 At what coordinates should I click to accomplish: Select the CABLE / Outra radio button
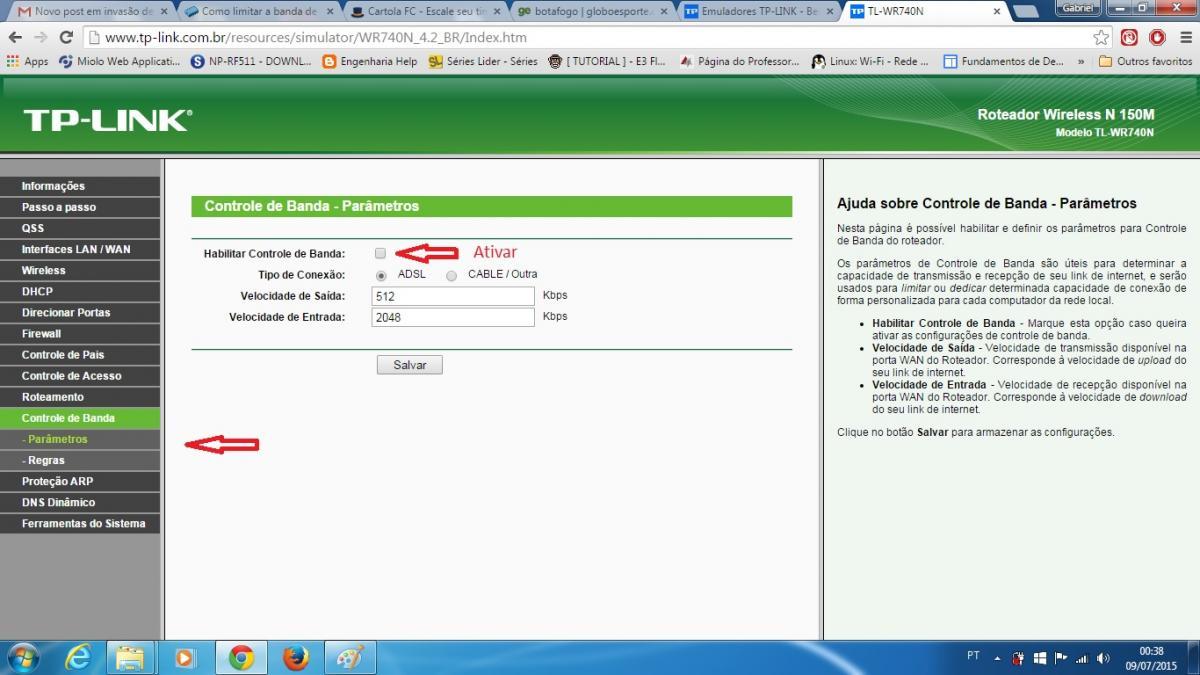coord(452,275)
